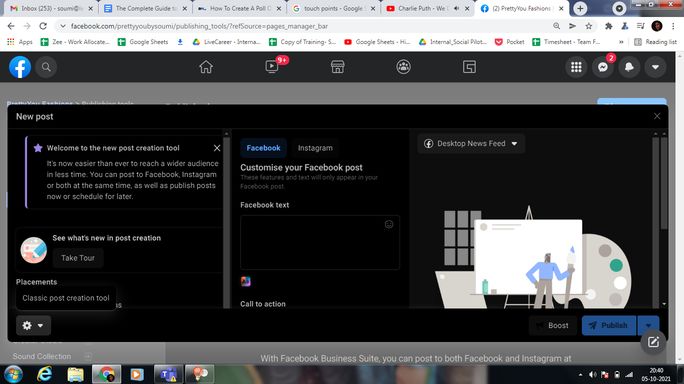Screen dimensions: 684x384
Task: Open the Gaming icon in the top bar
Action: [469, 67]
